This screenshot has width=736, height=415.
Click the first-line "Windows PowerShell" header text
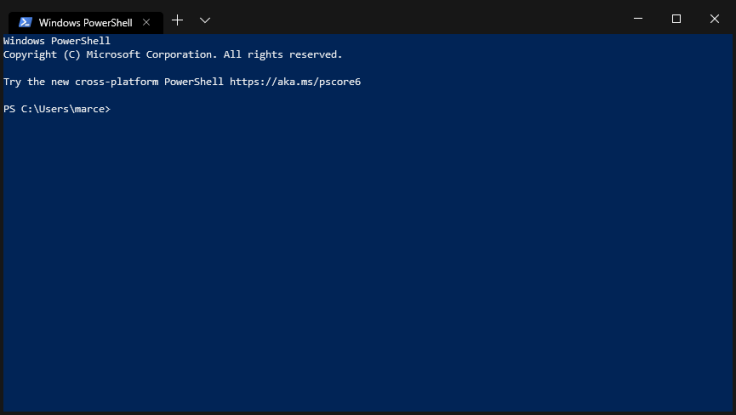pos(57,41)
